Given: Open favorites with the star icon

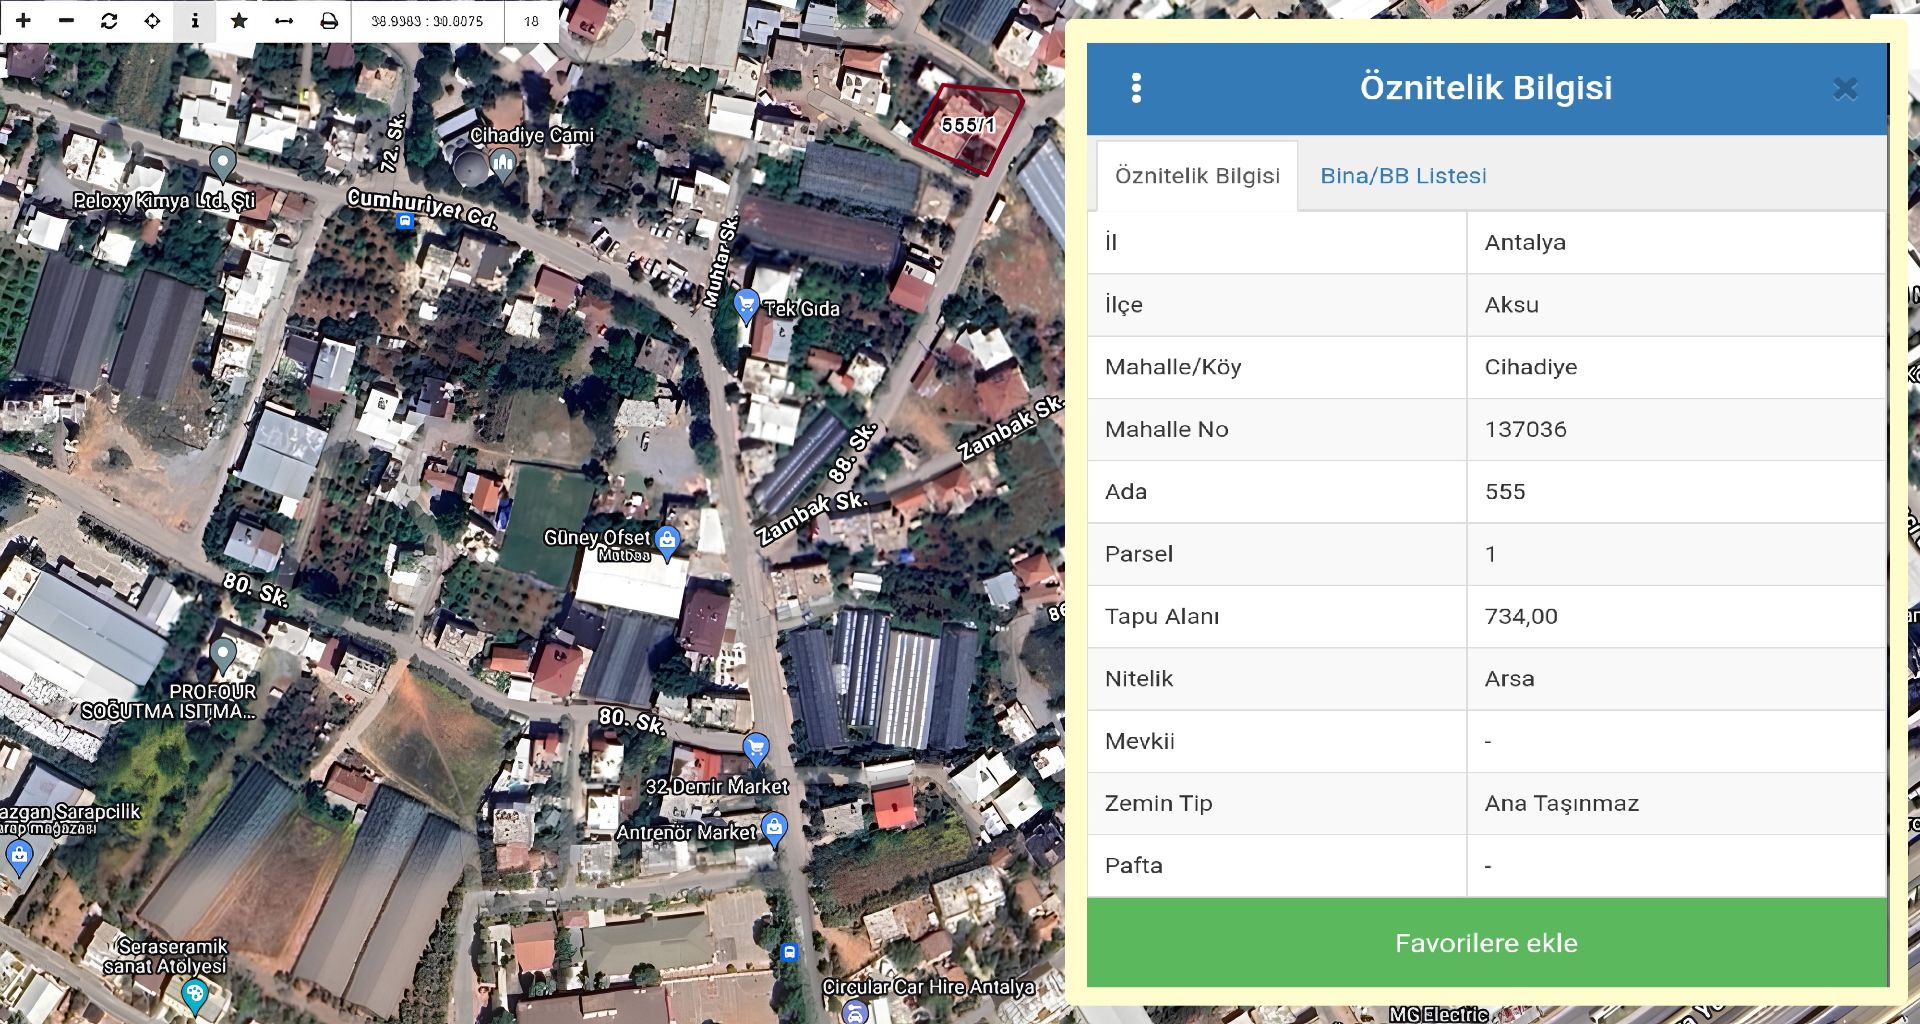Looking at the screenshot, I should click(x=239, y=21).
